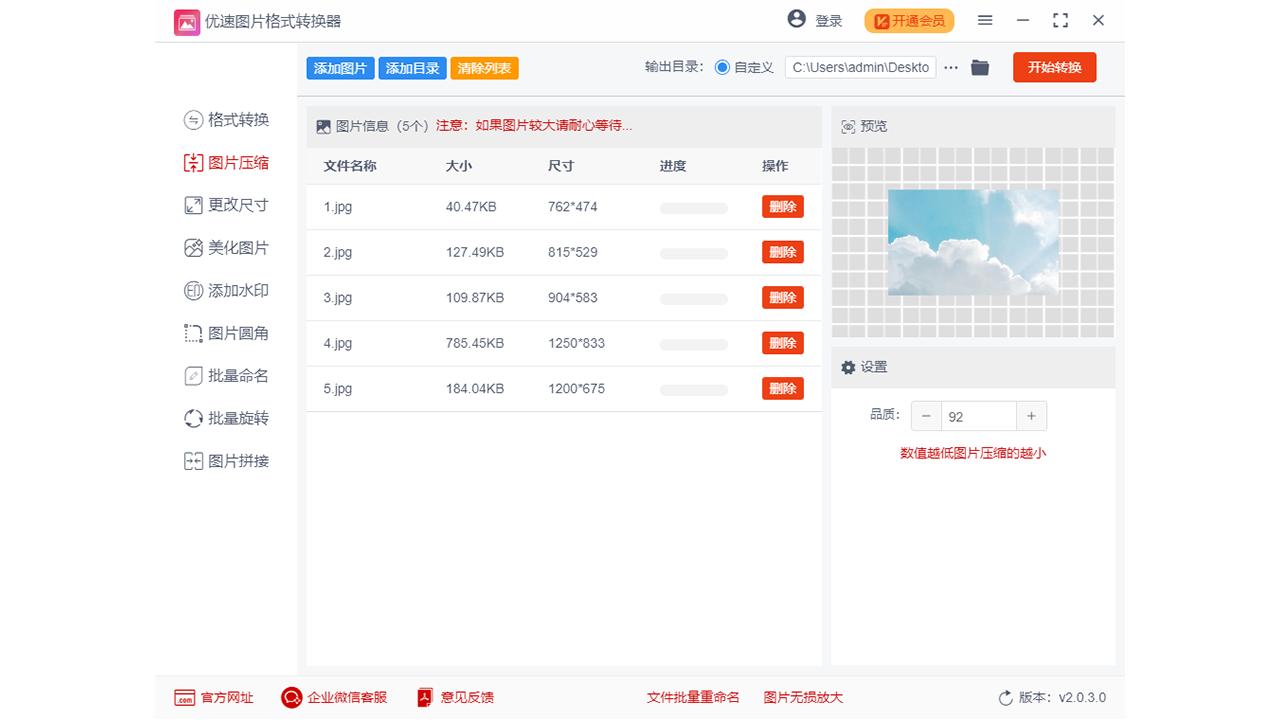
Task: Open the 添加水印 watermark tool
Action: pyautogui.click(x=229, y=290)
